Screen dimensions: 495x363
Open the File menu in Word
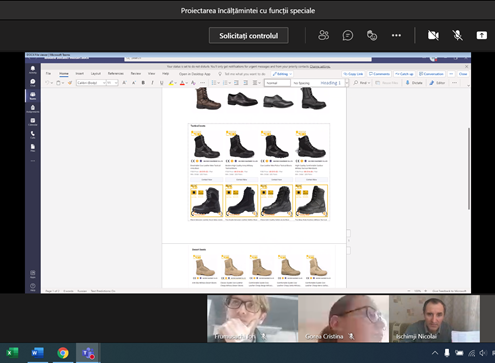(48, 74)
